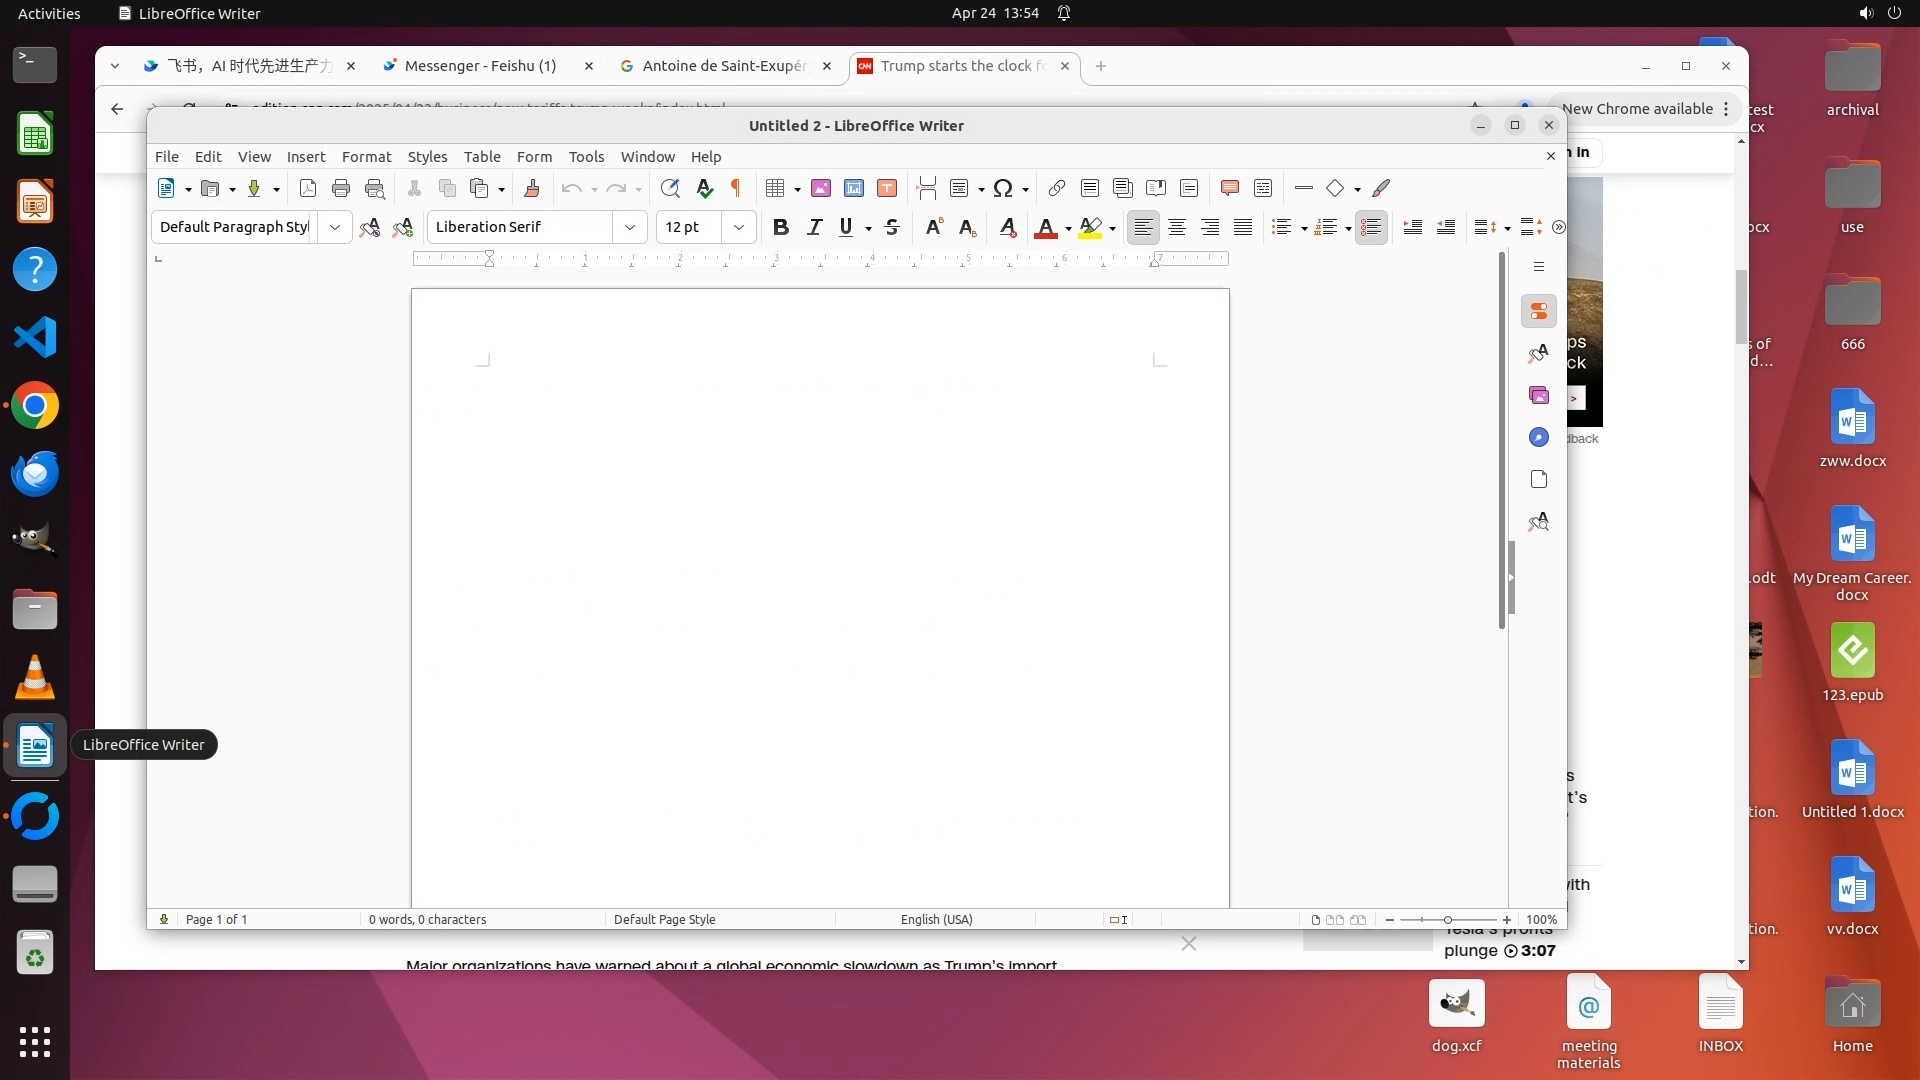Open Find and Replace tool
The height and width of the screenshot is (1080, 1920).
tap(670, 188)
